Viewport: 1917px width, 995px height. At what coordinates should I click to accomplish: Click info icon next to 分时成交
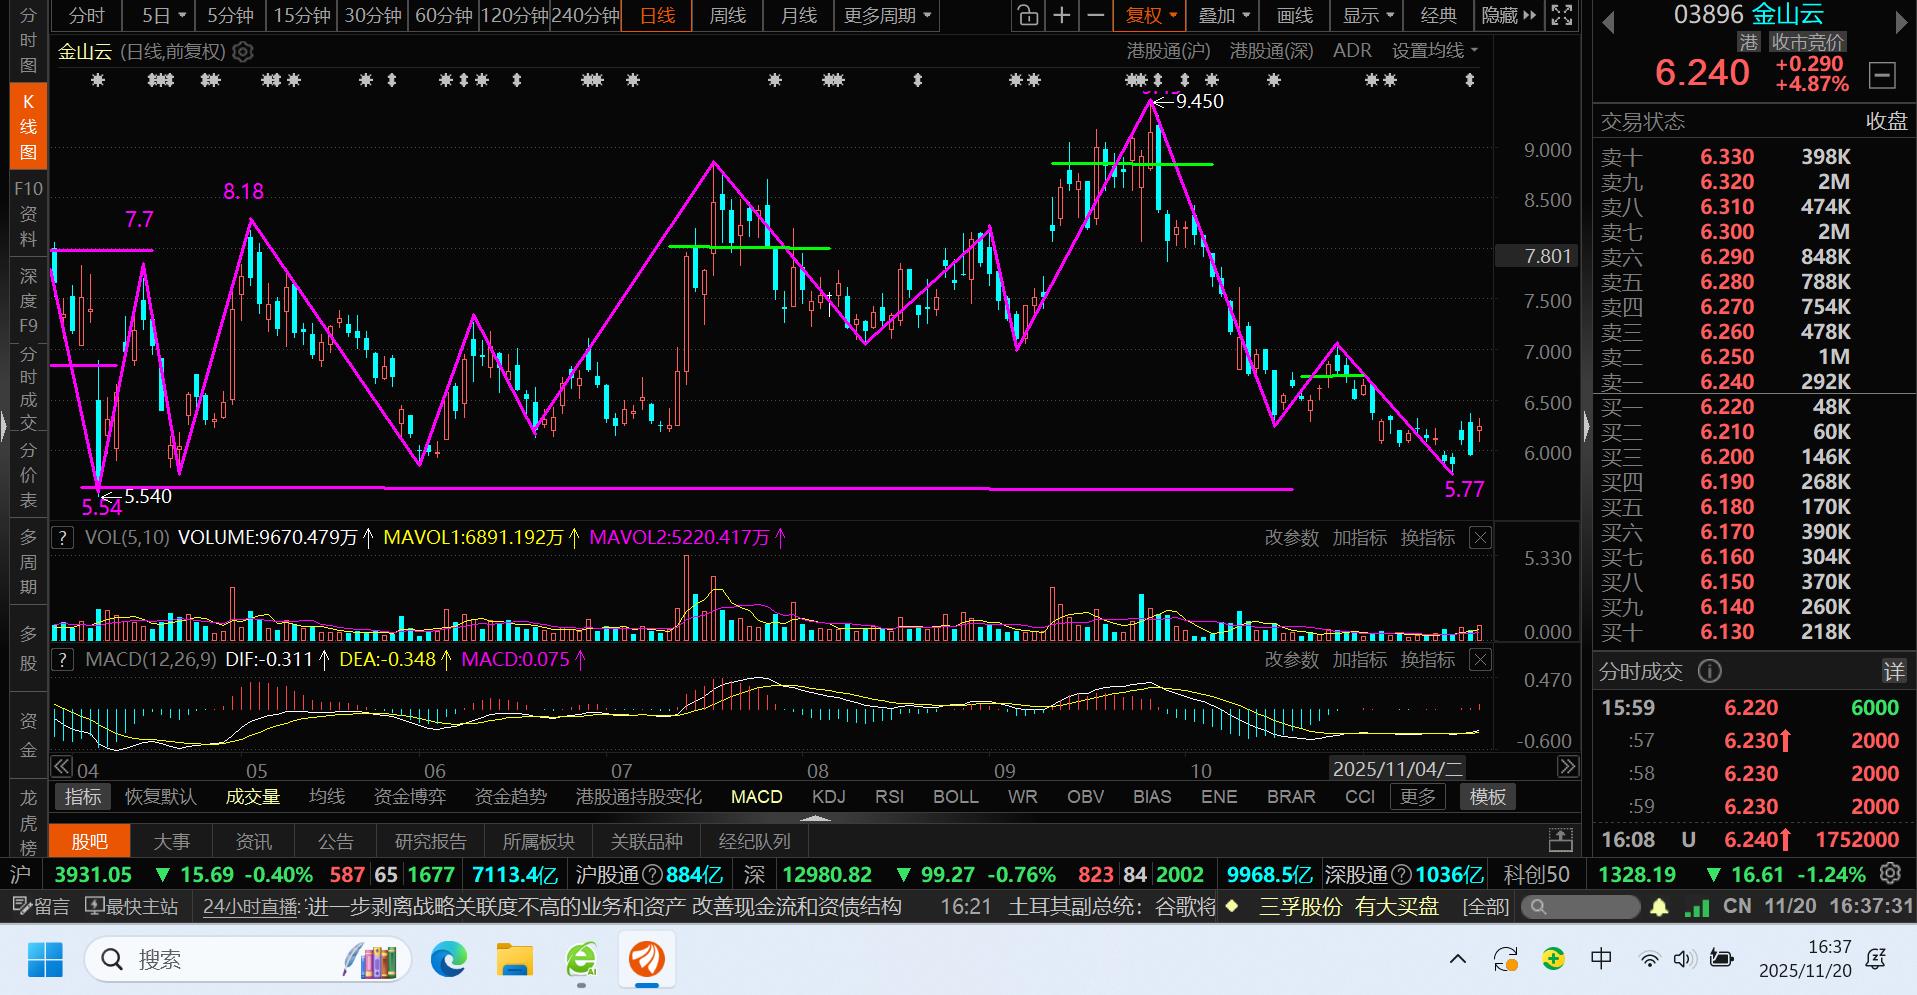pyautogui.click(x=1710, y=671)
